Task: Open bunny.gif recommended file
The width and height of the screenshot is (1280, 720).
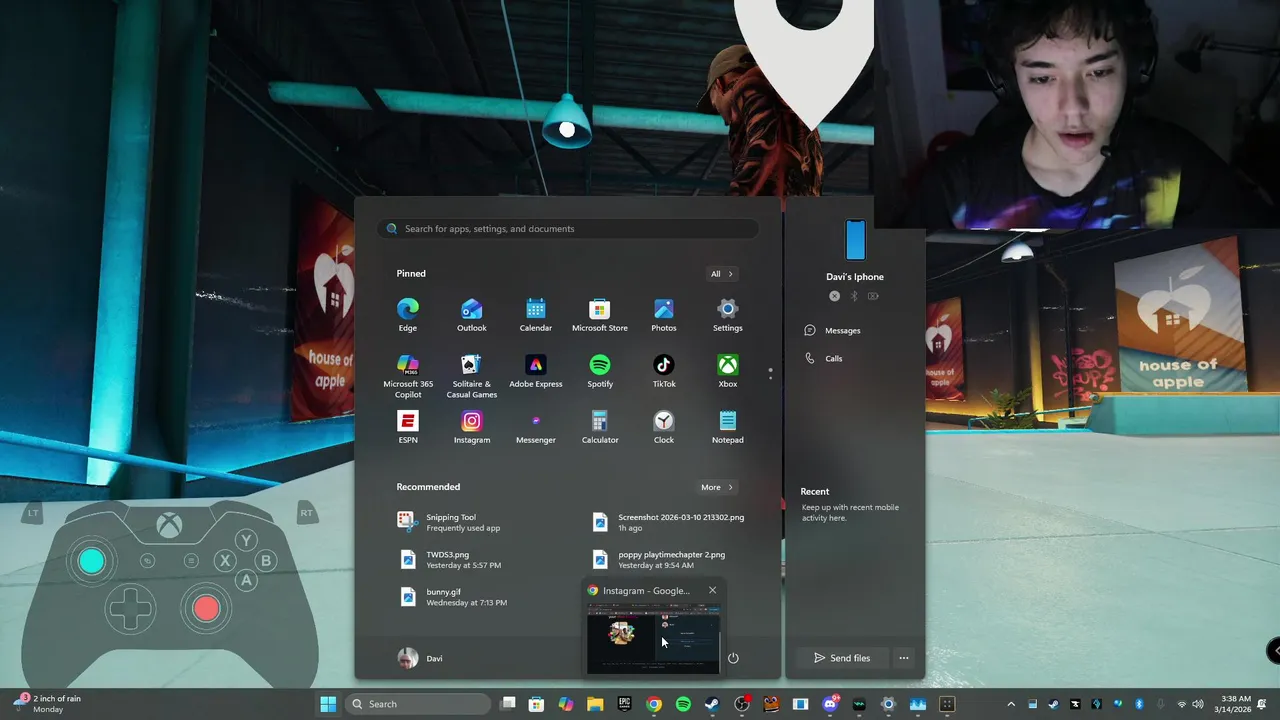Action: [x=453, y=597]
